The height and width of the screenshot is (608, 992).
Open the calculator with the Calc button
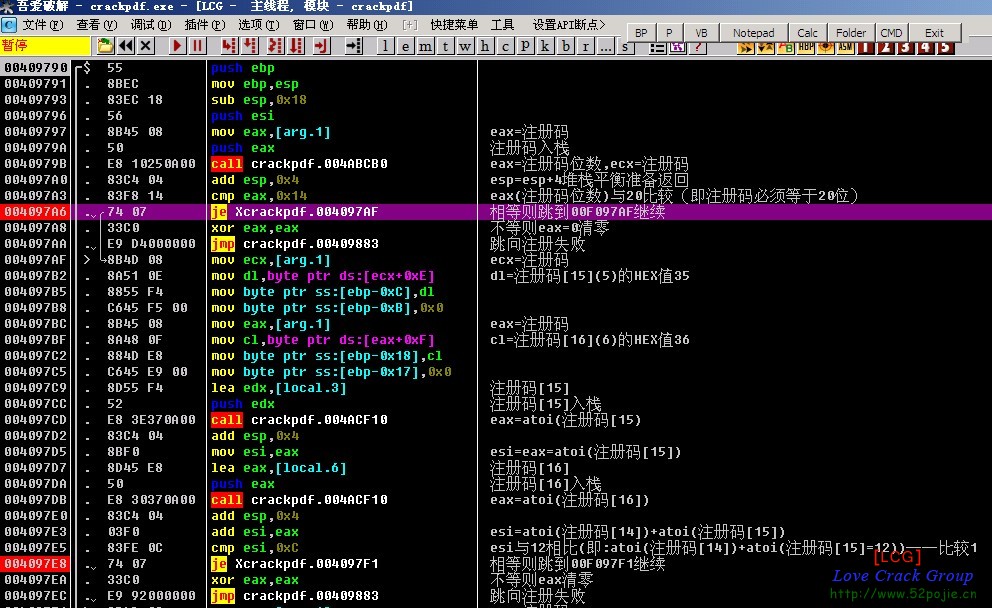(807, 33)
